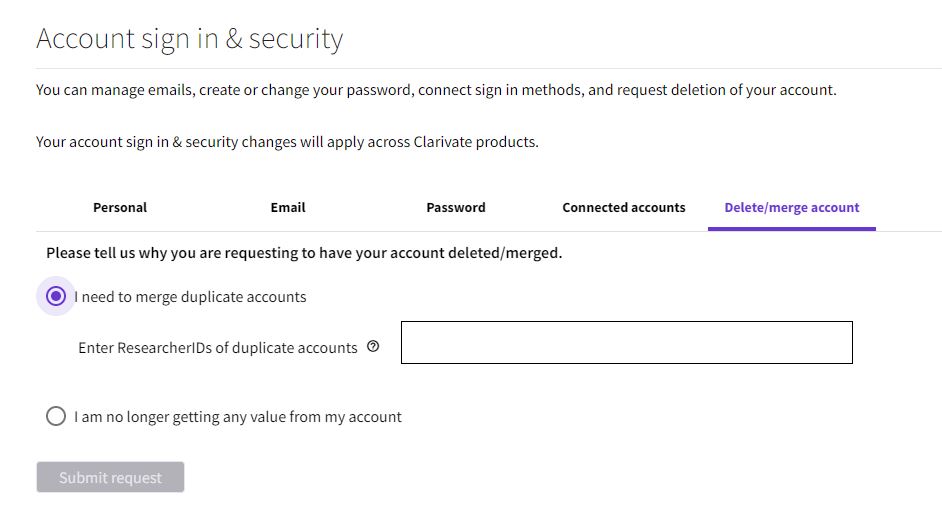This screenshot has height=529, width=942.
Task: Switch to the Email tab
Action: (288, 208)
